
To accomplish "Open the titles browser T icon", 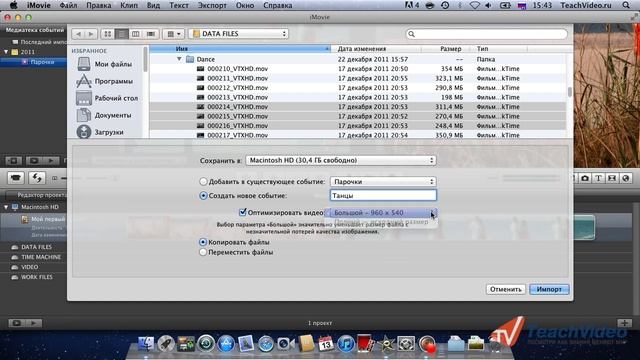I will [598, 178].
